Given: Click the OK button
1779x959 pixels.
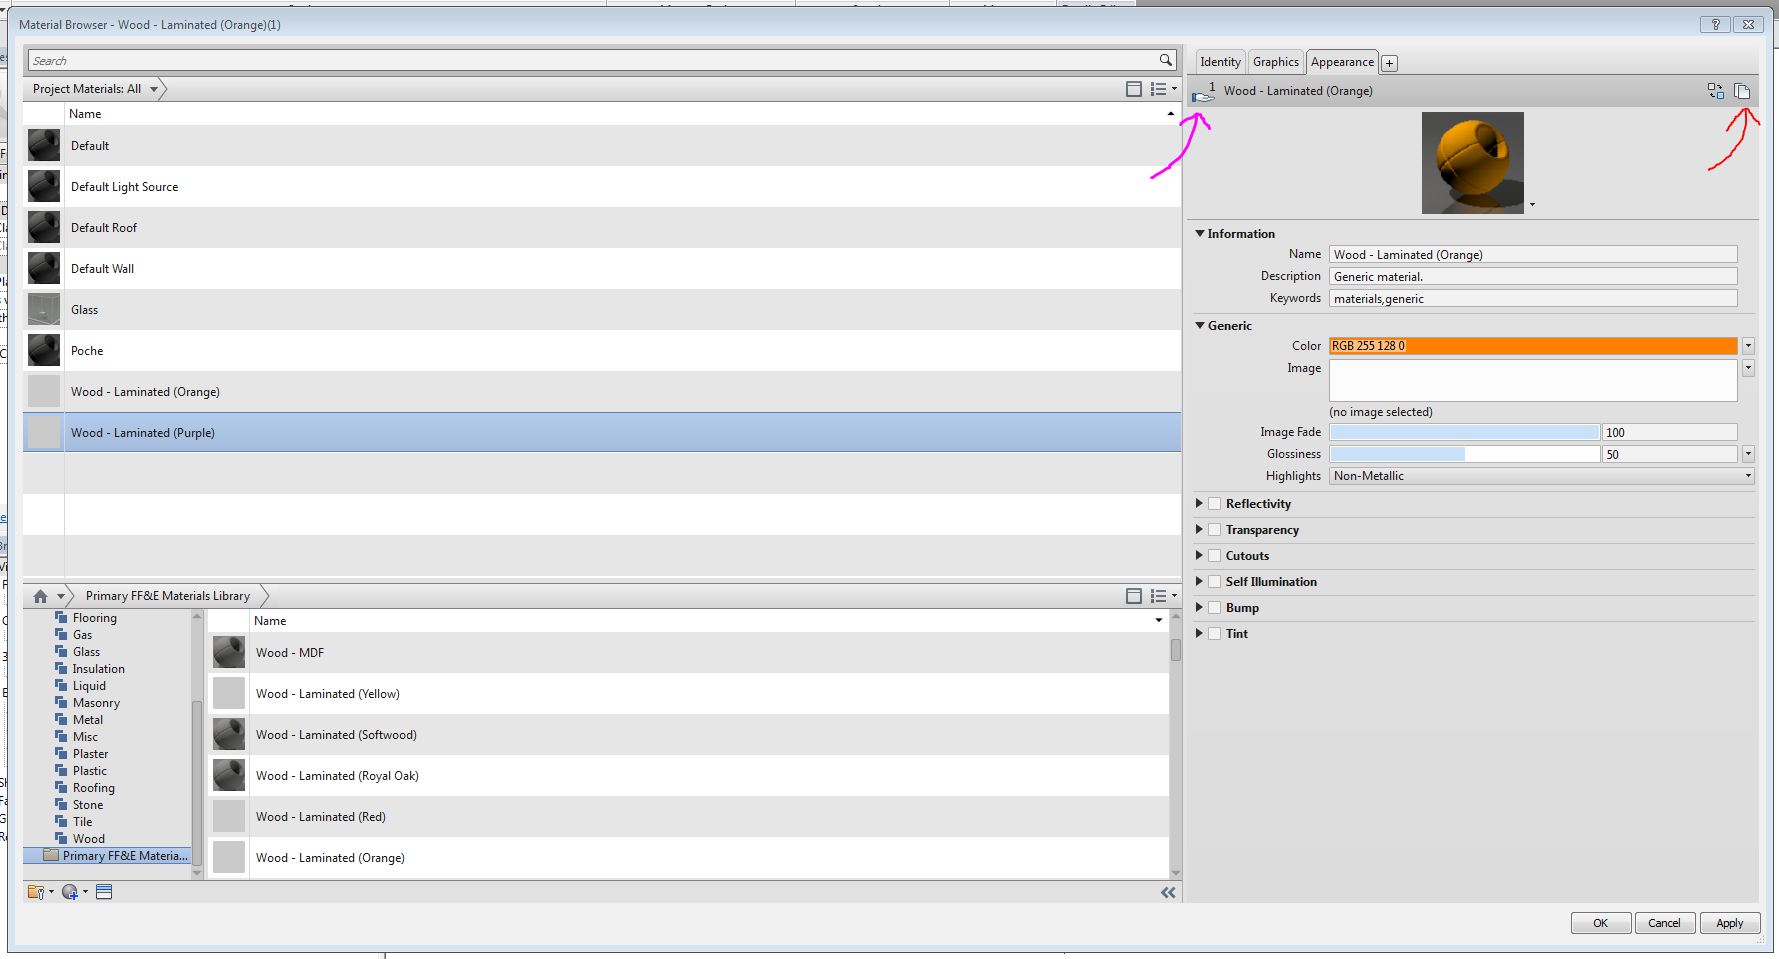Looking at the screenshot, I should [x=1601, y=923].
